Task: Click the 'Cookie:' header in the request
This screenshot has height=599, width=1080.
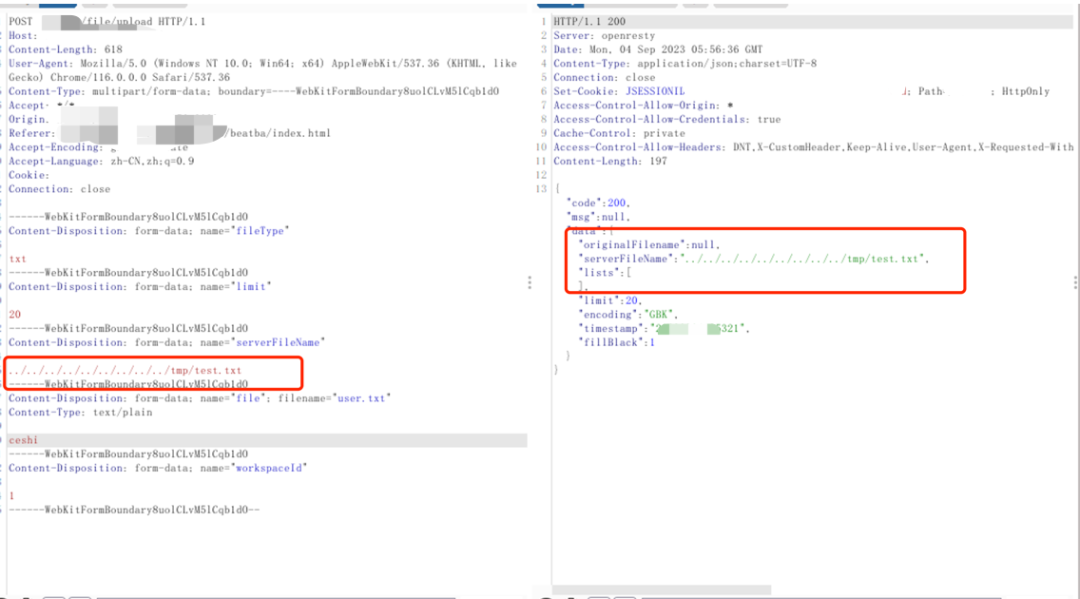Action: [29, 175]
